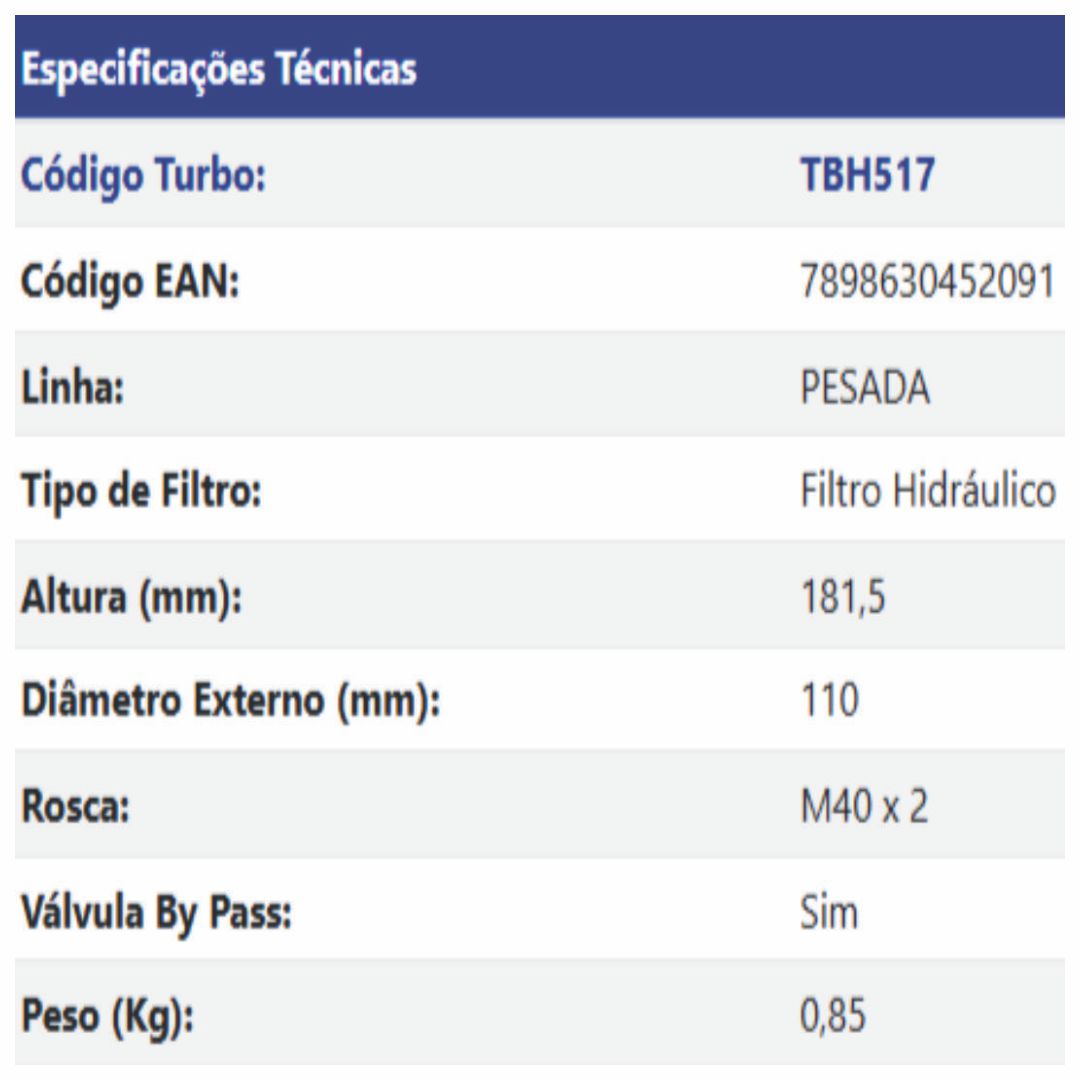
Task: Click the Altura (mm) label
Action: tap(132, 598)
